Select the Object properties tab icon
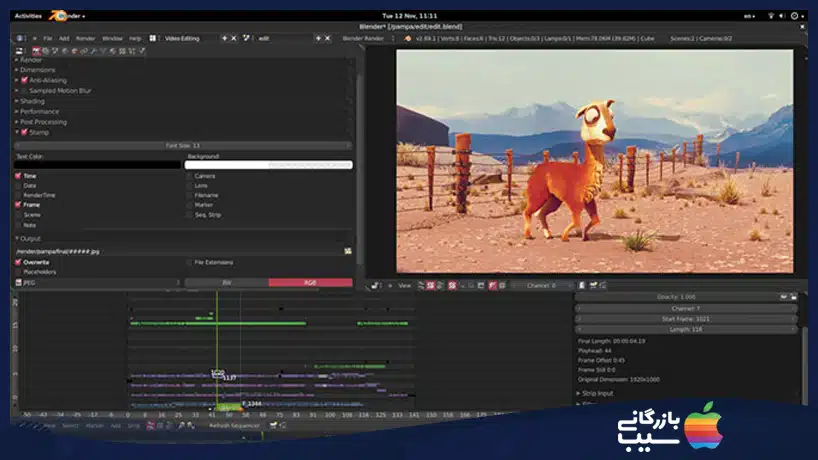The height and width of the screenshot is (460, 818). point(75,51)
